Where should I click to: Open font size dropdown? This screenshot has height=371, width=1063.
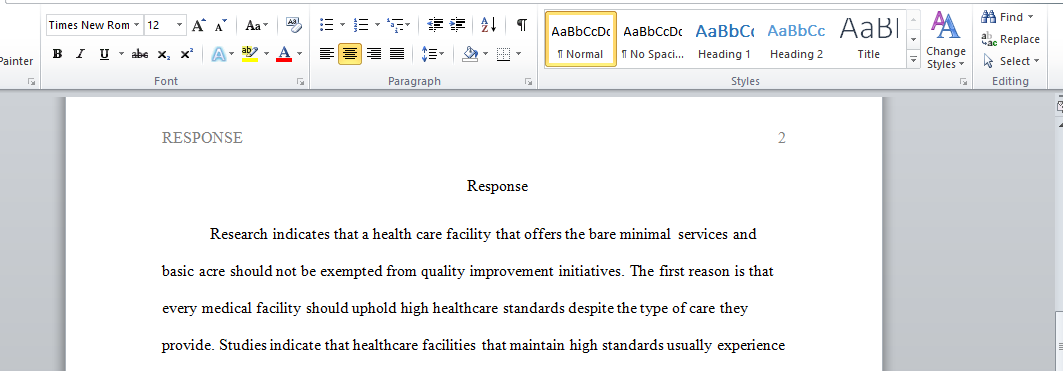pos(180,25)
